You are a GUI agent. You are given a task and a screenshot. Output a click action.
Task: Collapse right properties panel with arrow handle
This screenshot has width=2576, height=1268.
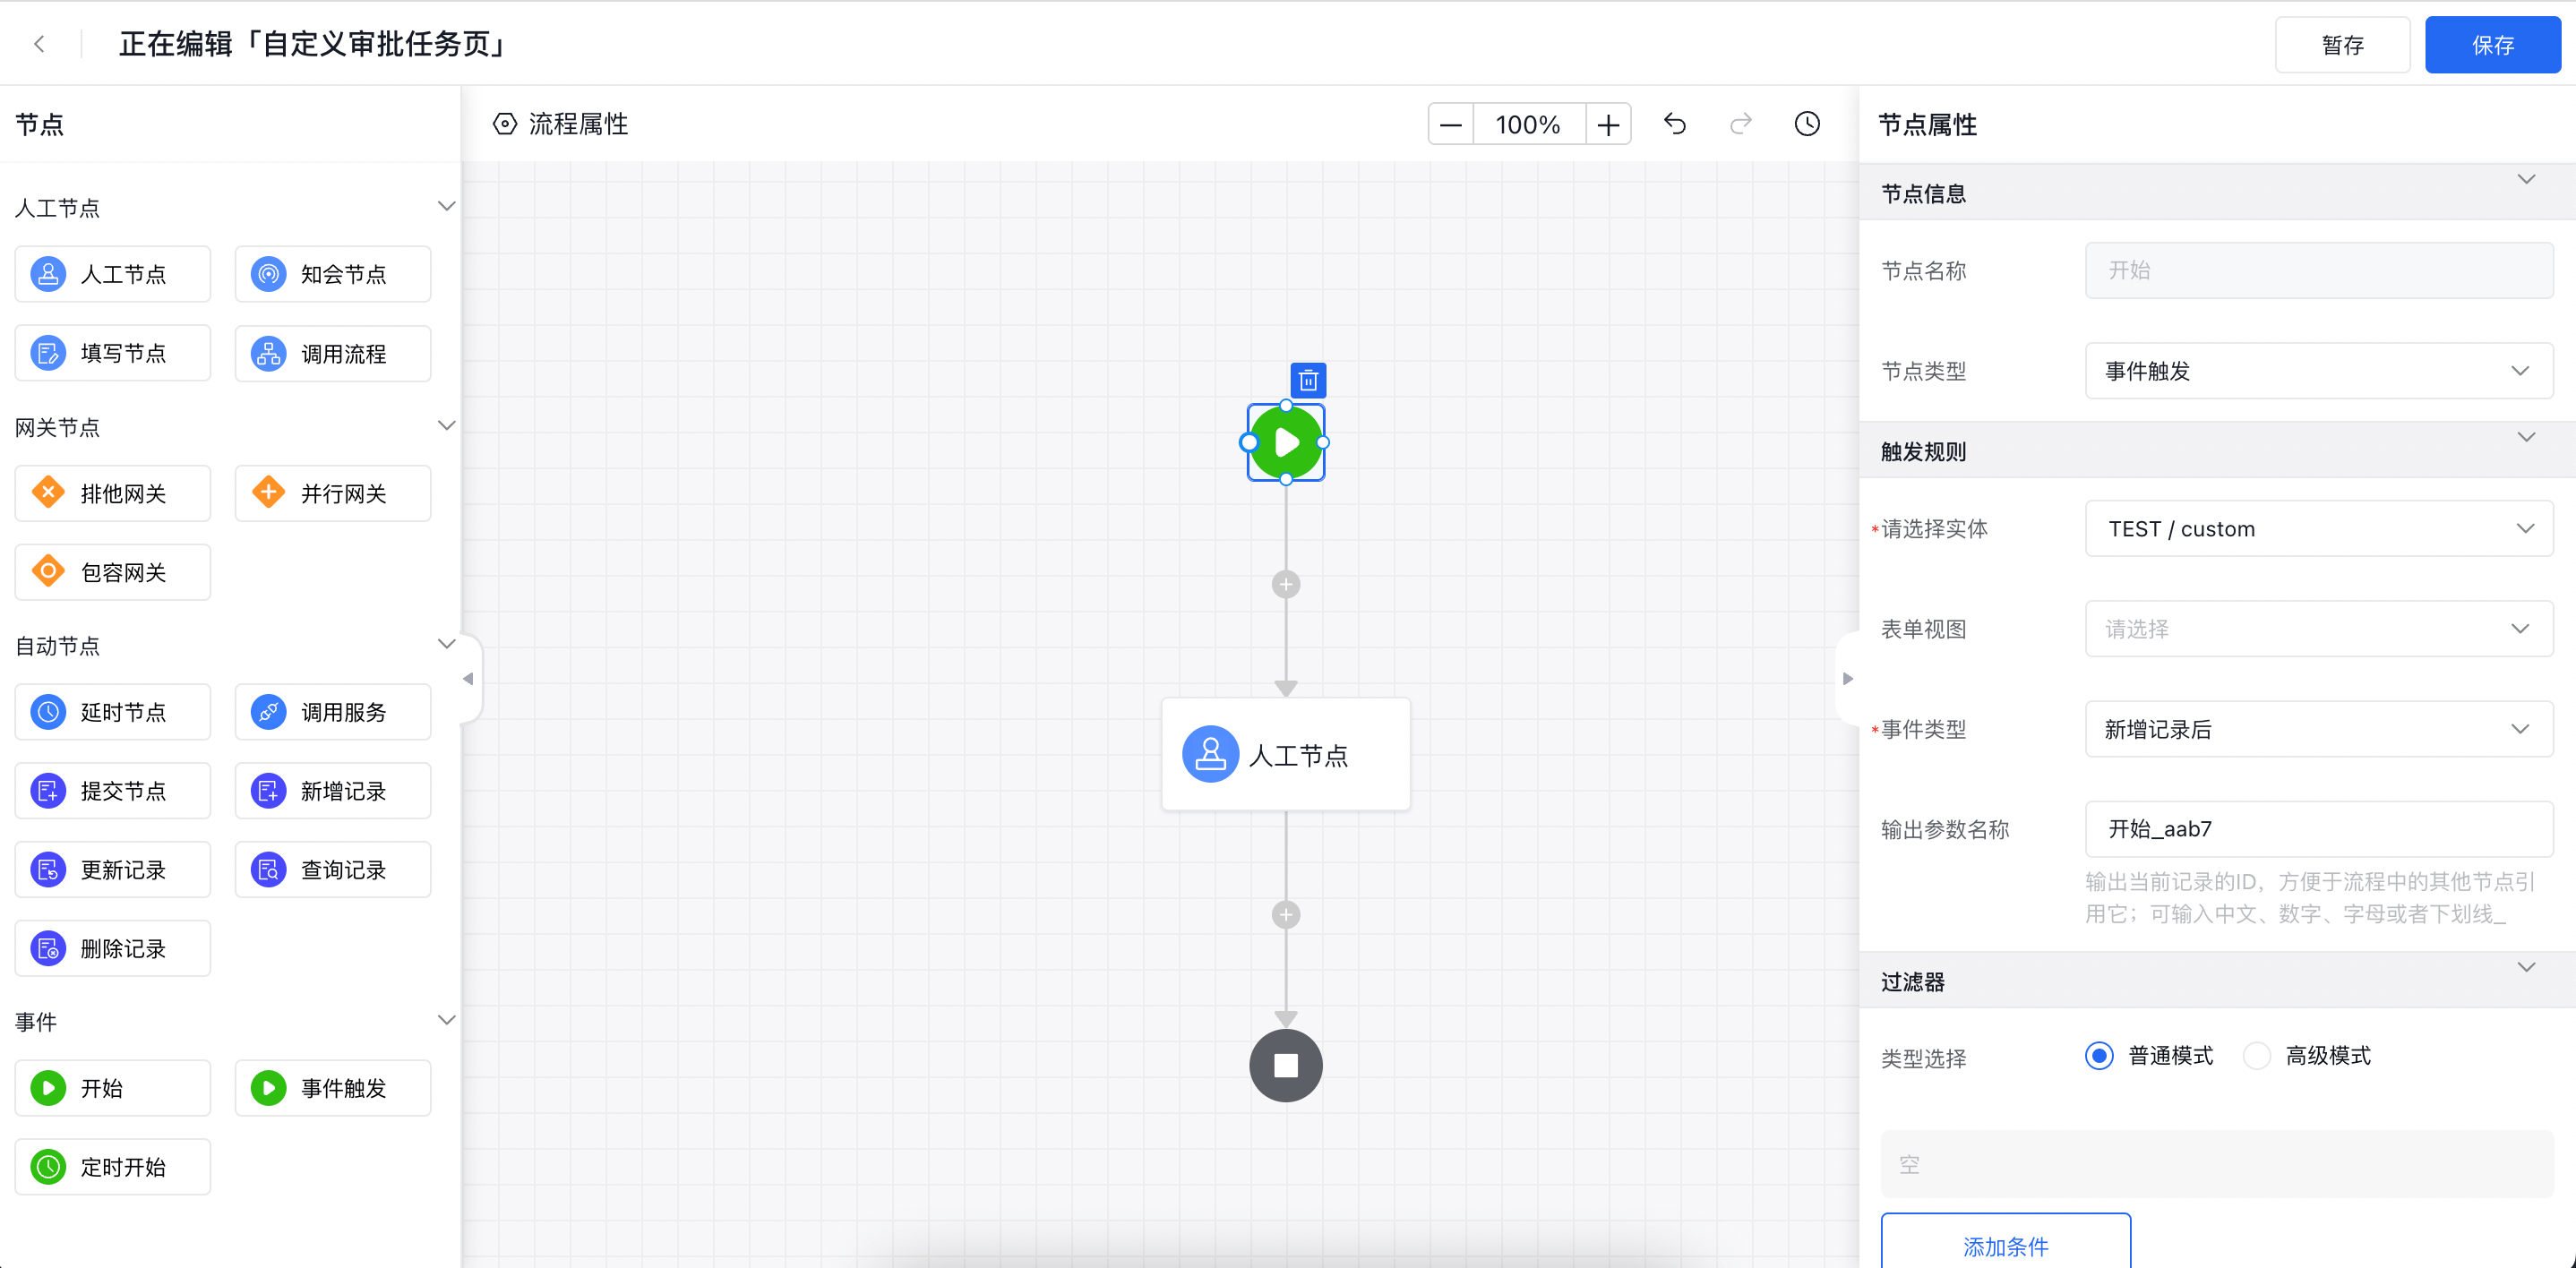1848,679
